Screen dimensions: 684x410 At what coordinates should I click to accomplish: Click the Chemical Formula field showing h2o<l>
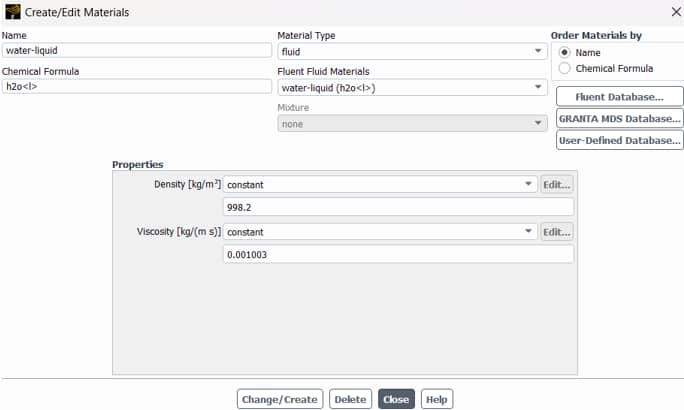[137, 86]
